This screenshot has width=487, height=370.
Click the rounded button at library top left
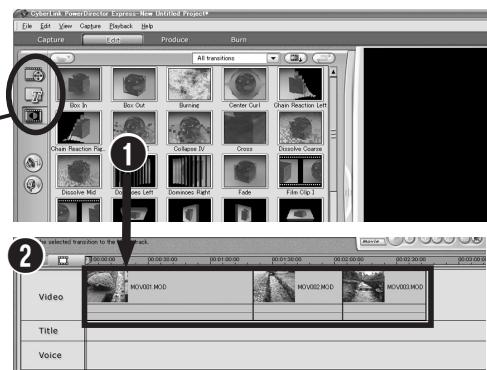(x=62, y=58)
